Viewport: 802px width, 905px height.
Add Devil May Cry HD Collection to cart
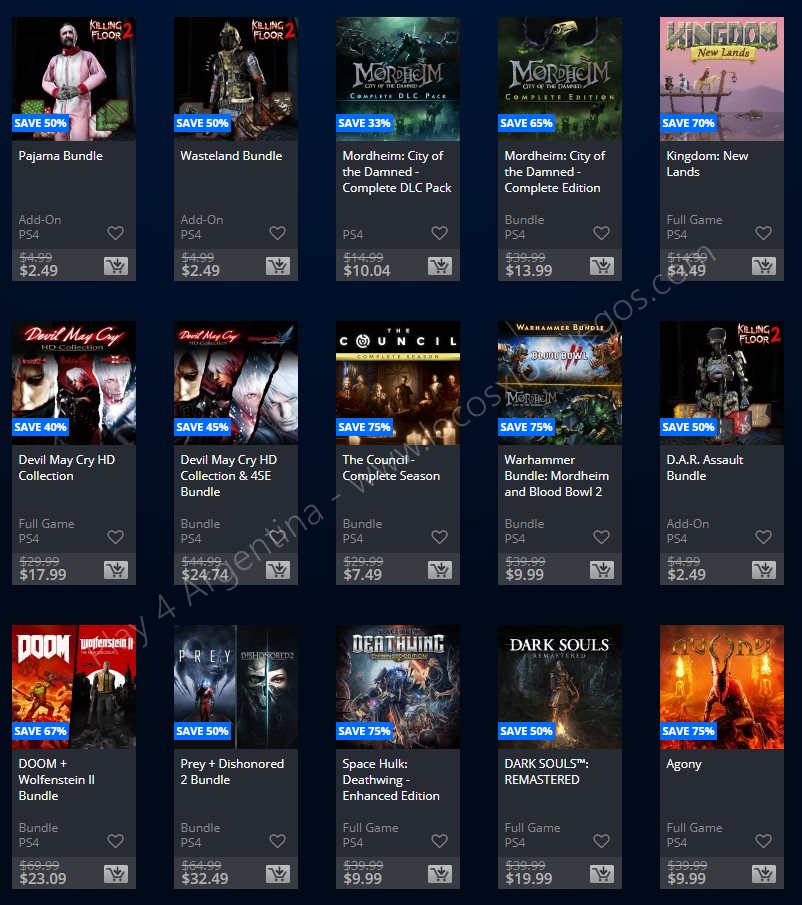tap(116, 570)
